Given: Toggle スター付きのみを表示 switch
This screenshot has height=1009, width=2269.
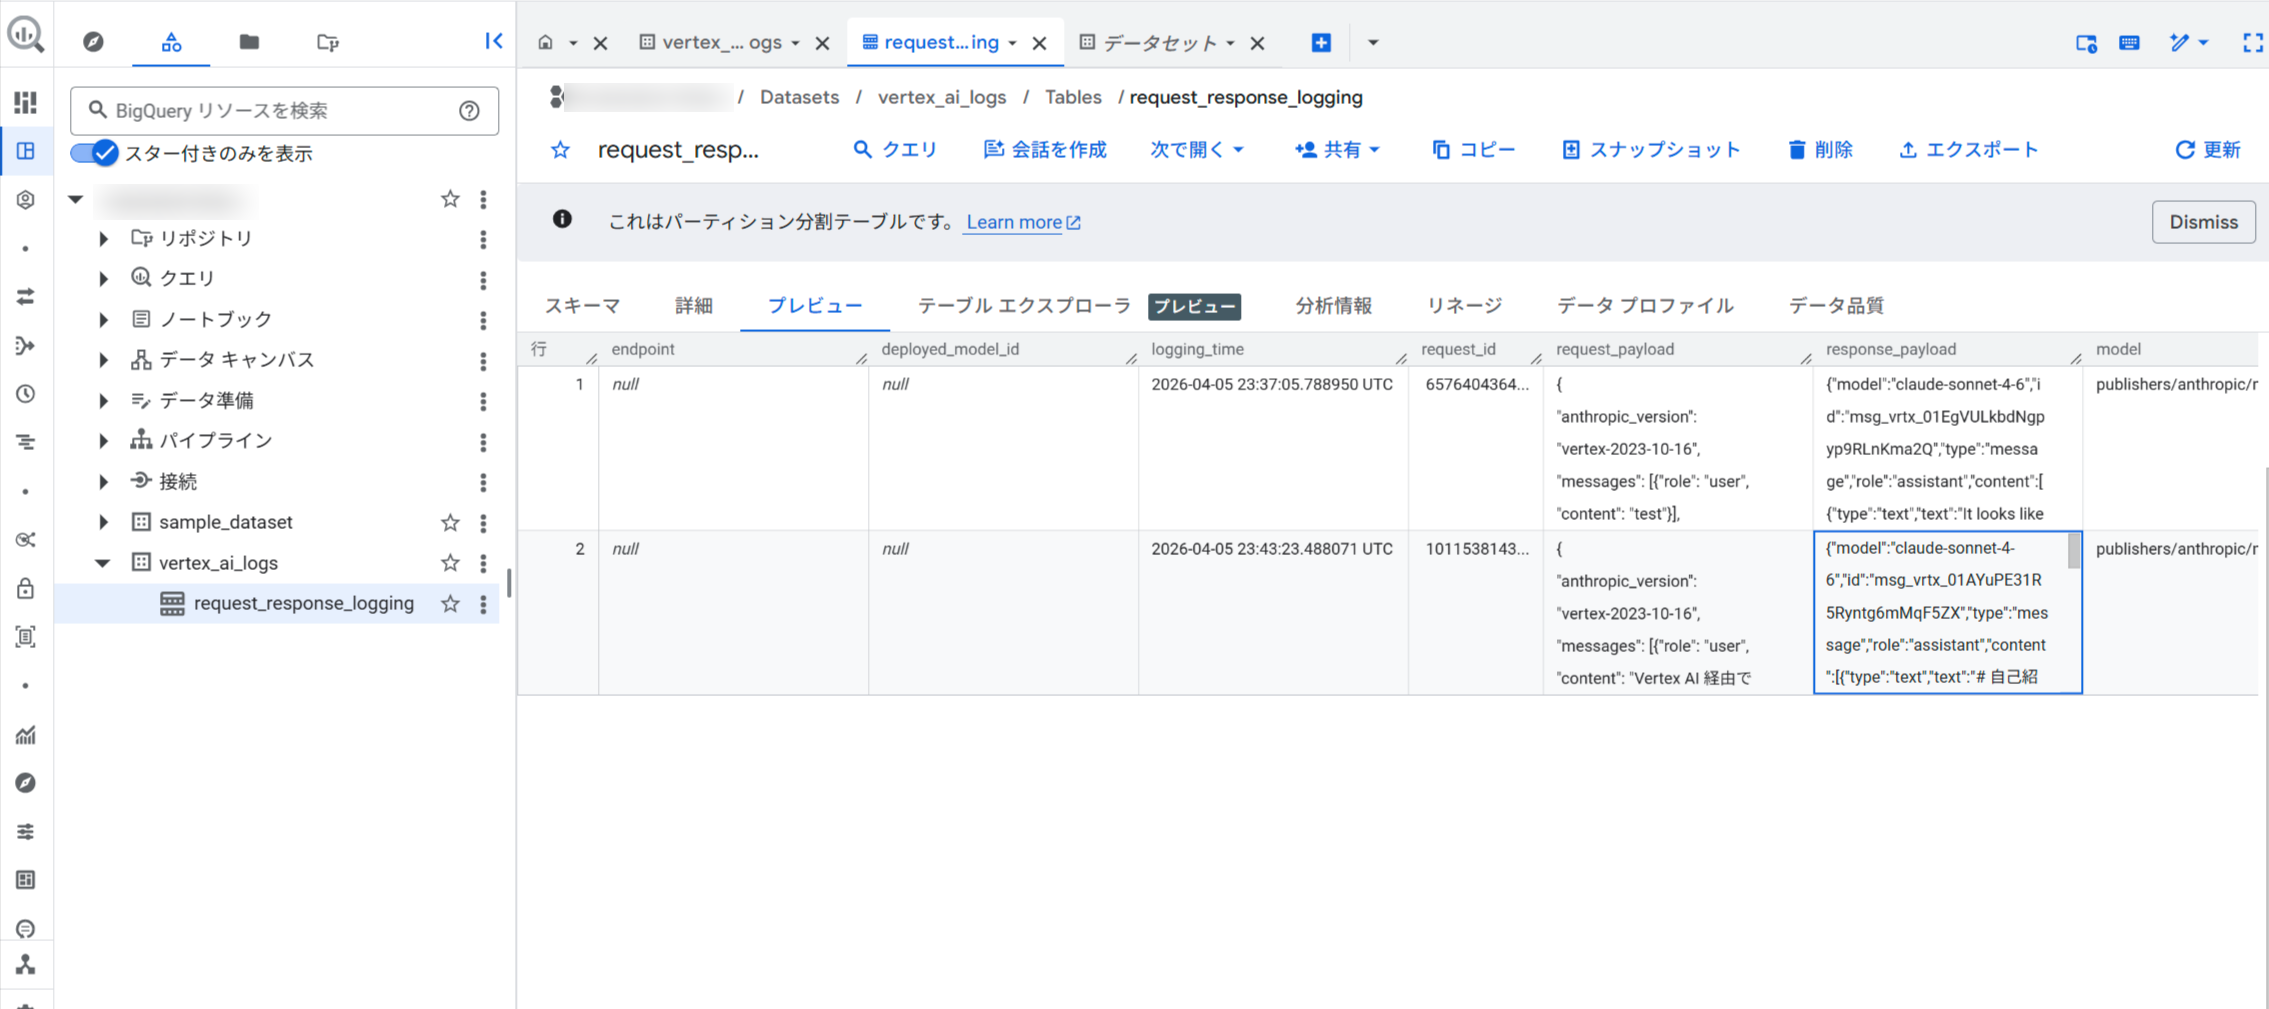Looking at the screenshot, I should pos(95,153).
